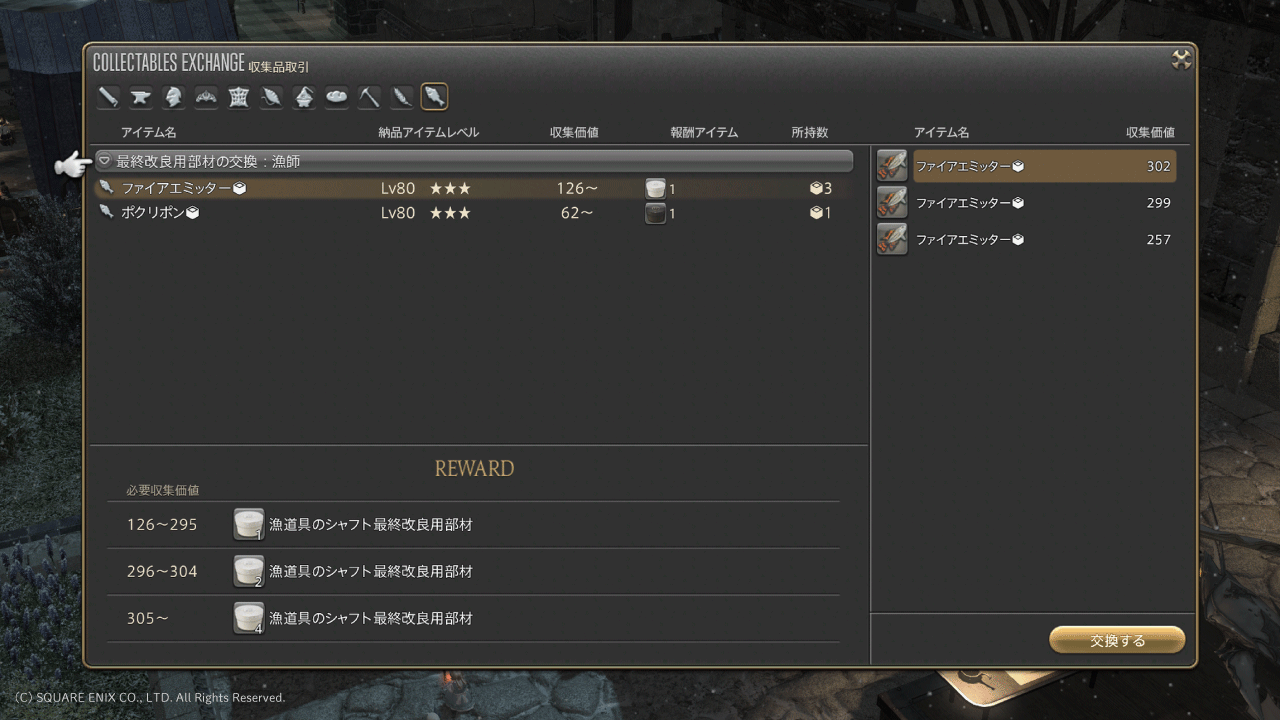Select the Alchemist alembic class icon
This screenshot has width=1280, height=720.
tap(304, 97)
